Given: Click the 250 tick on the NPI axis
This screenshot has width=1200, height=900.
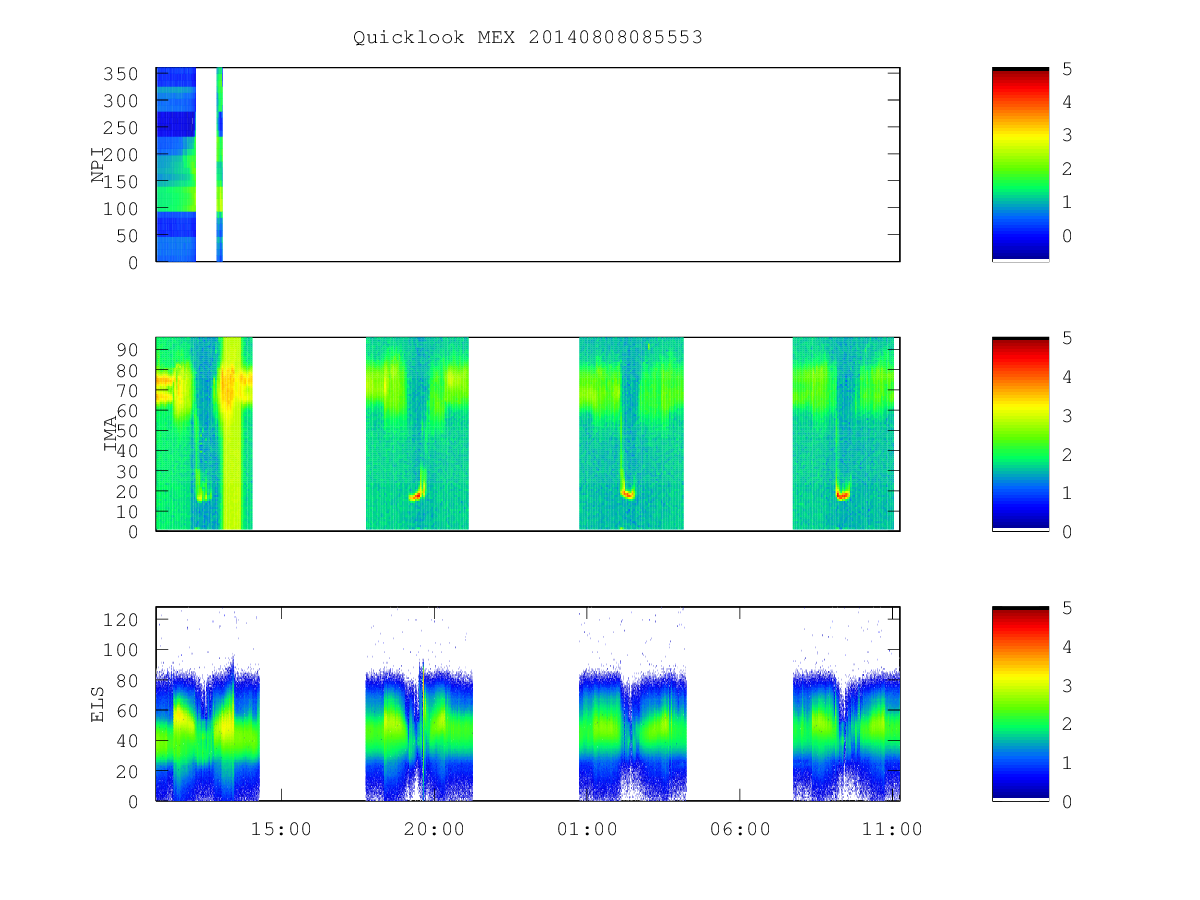Looking at the screenshot, I should tap(122, 128).
